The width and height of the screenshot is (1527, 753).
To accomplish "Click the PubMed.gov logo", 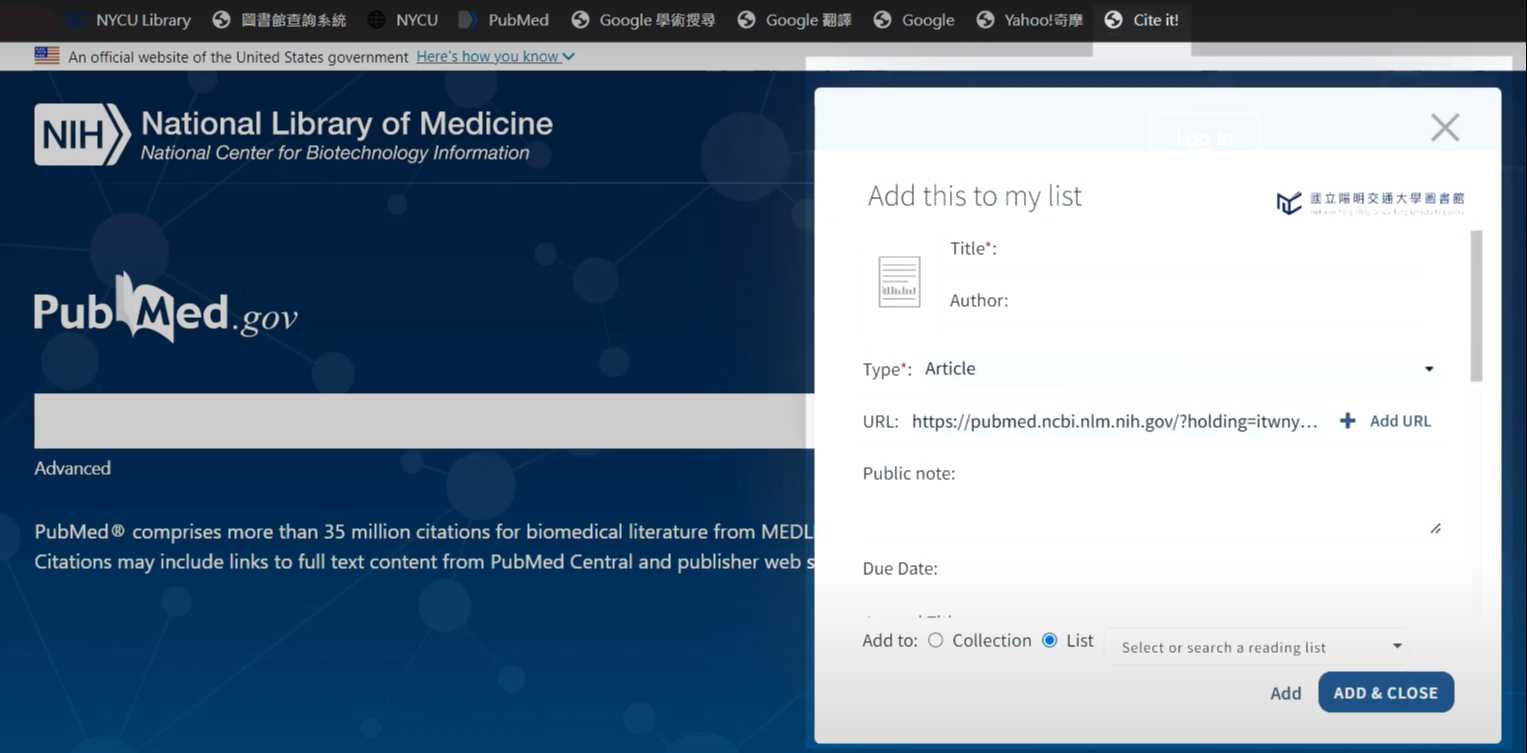I will (166, 308).
